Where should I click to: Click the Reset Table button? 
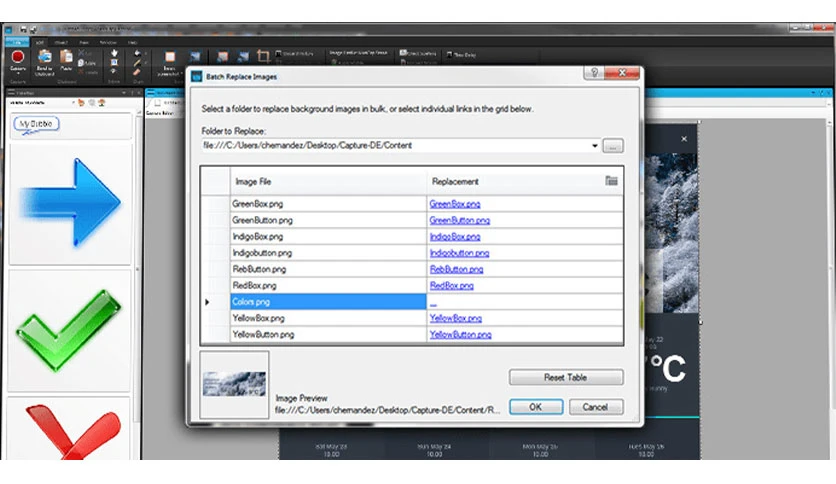coord(566,377)
